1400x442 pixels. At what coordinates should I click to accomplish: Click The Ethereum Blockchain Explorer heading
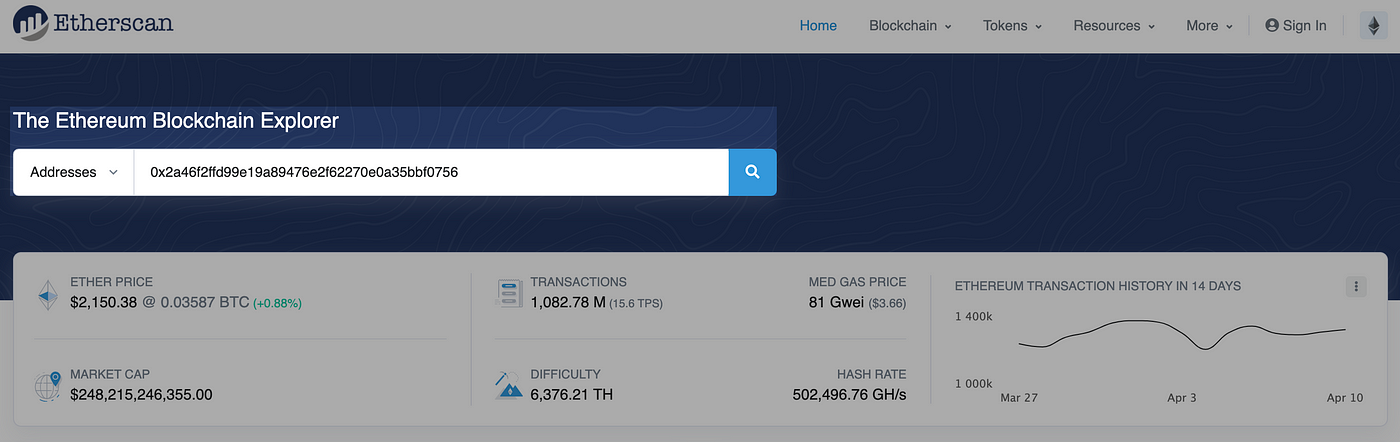[175, 121]
